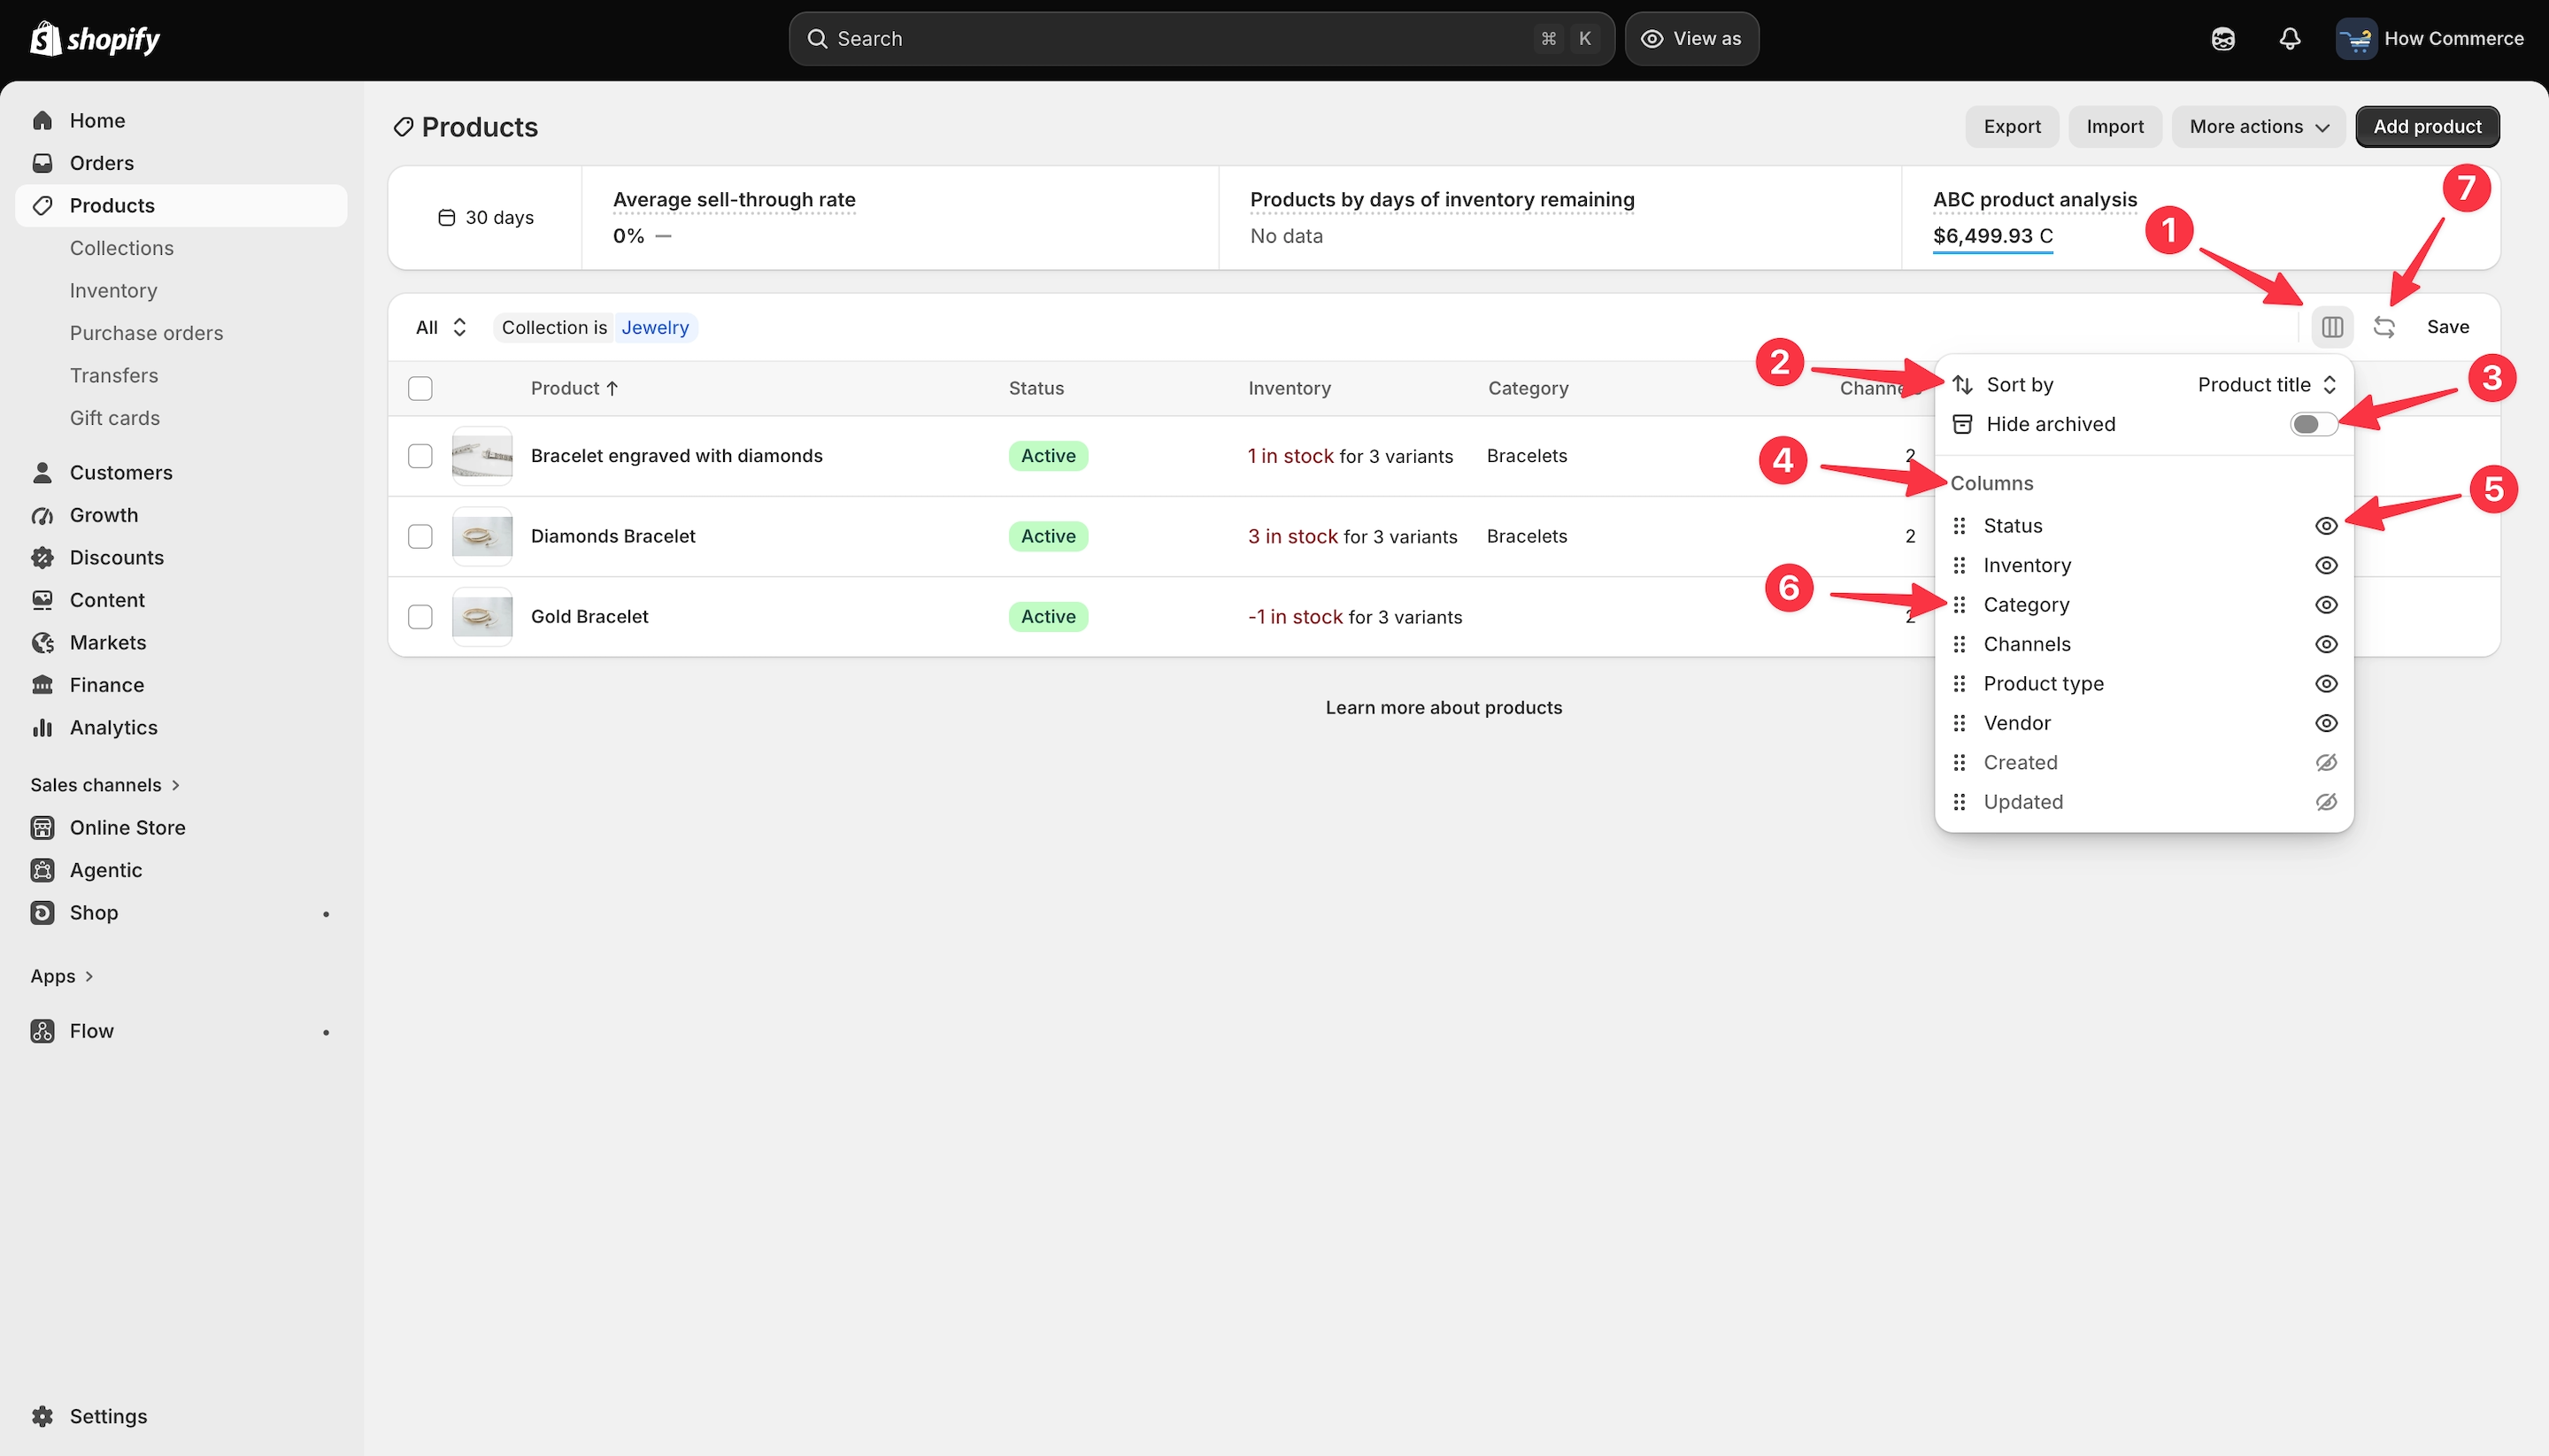Expand the Apps section

point(62,976)
